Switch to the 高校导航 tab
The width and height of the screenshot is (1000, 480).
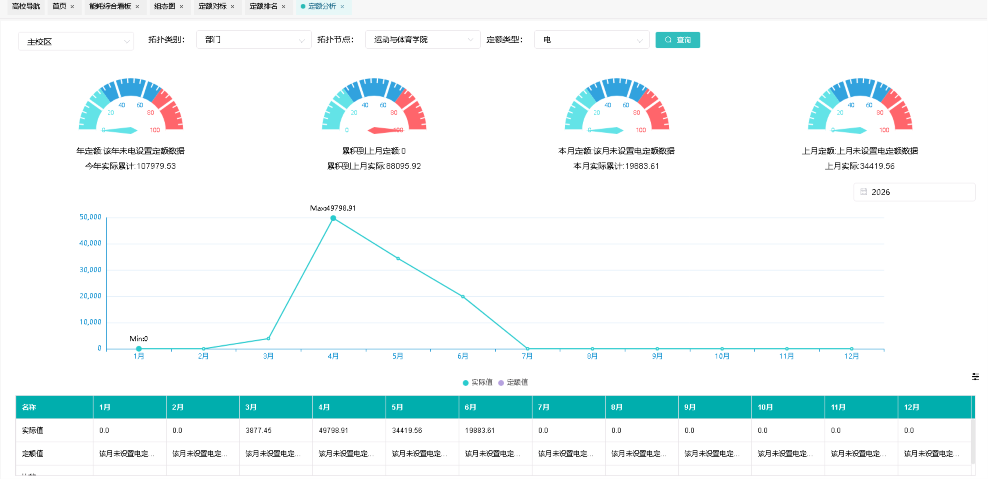pyautogui.click(x=26, y=6)
